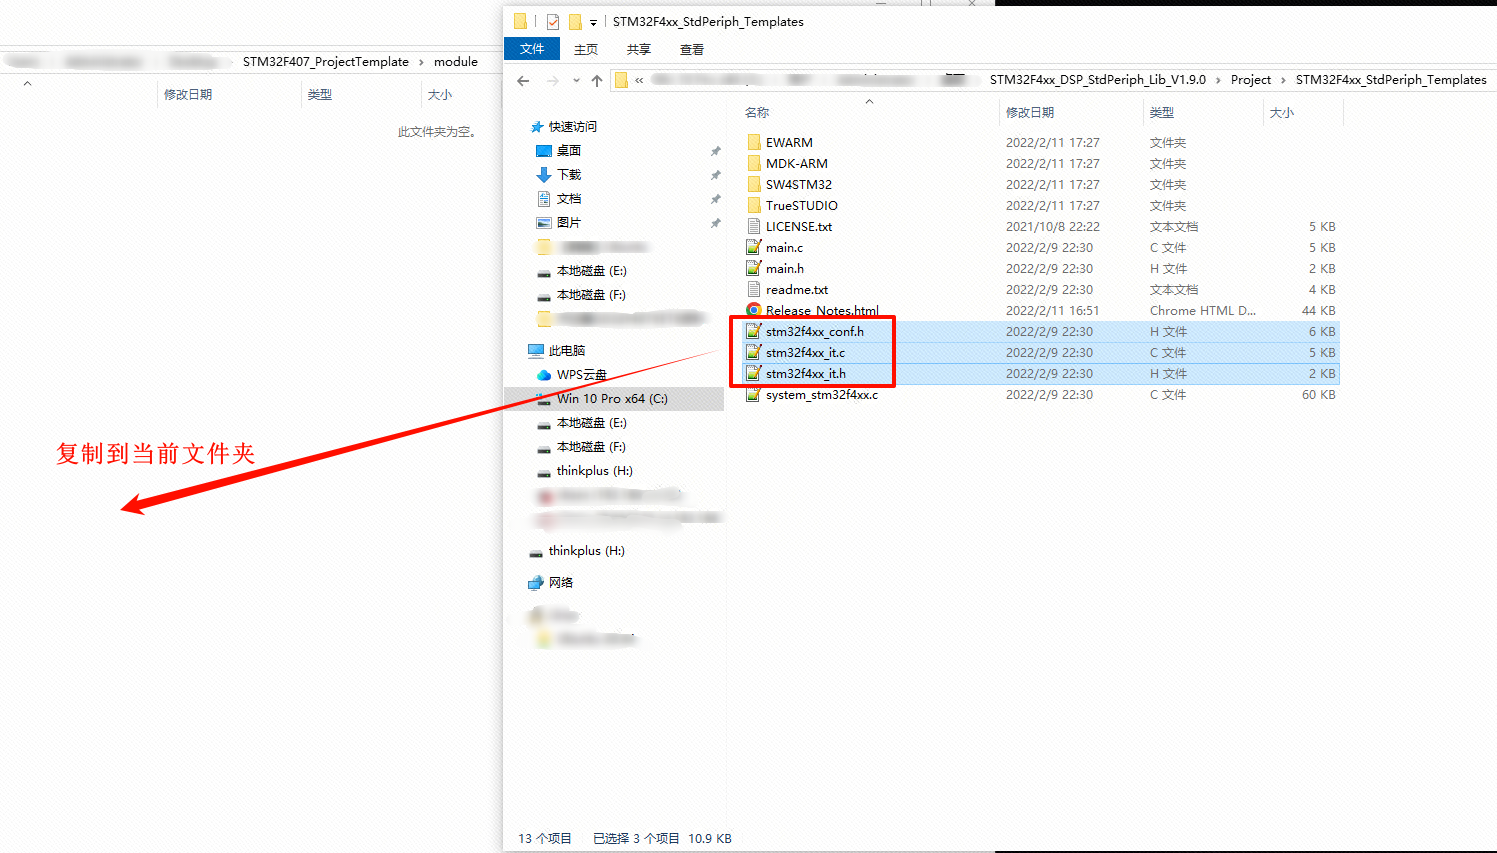Viewport: 1497px width, 853px height.
Task: Select Win 10 Pro x64 (C:) drive
Action: click(x=611, y=399)
